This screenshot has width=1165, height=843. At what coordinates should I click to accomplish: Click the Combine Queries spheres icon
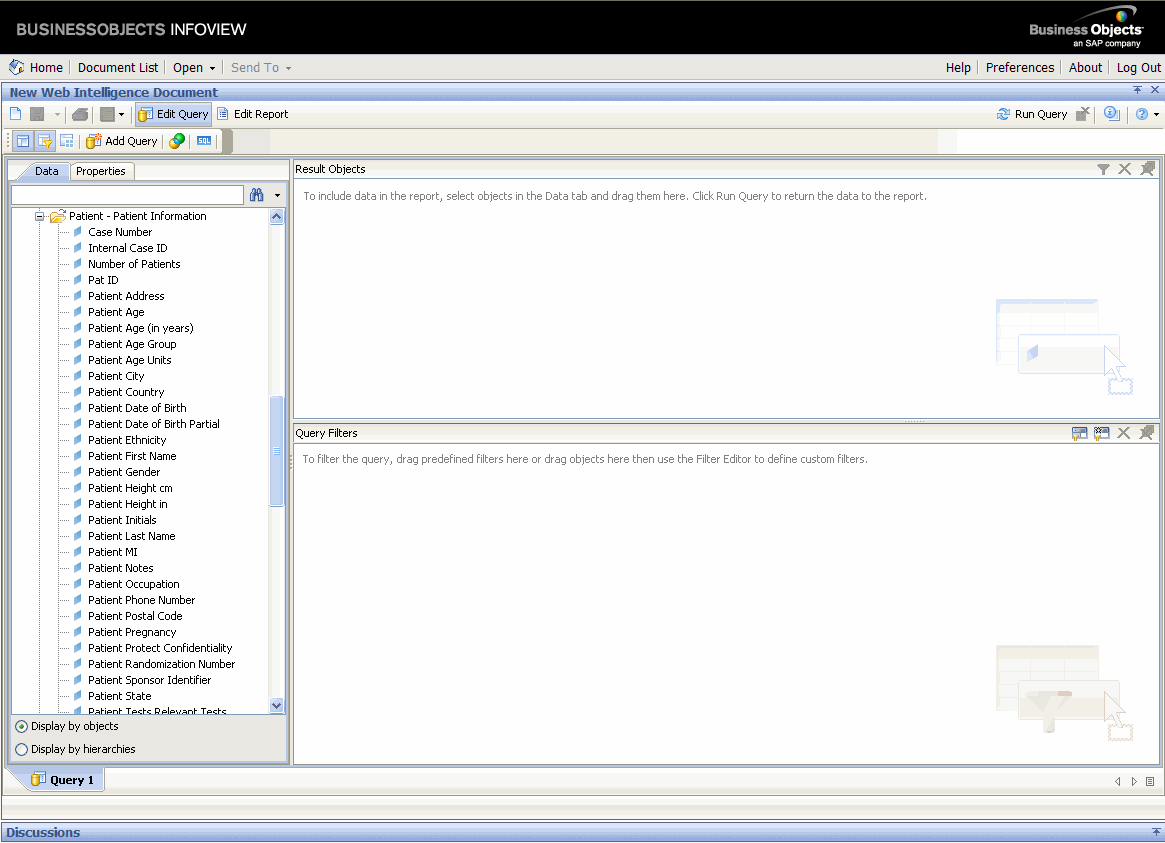[177, 140]
